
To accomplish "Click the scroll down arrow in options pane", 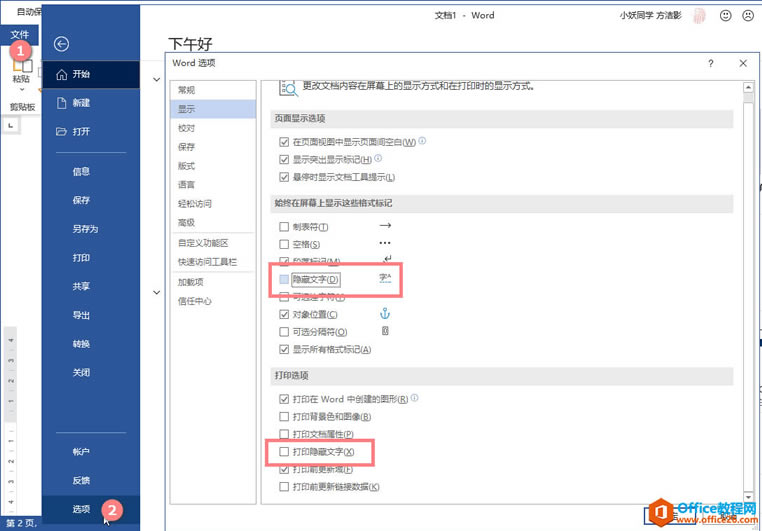I will (748, 497).
